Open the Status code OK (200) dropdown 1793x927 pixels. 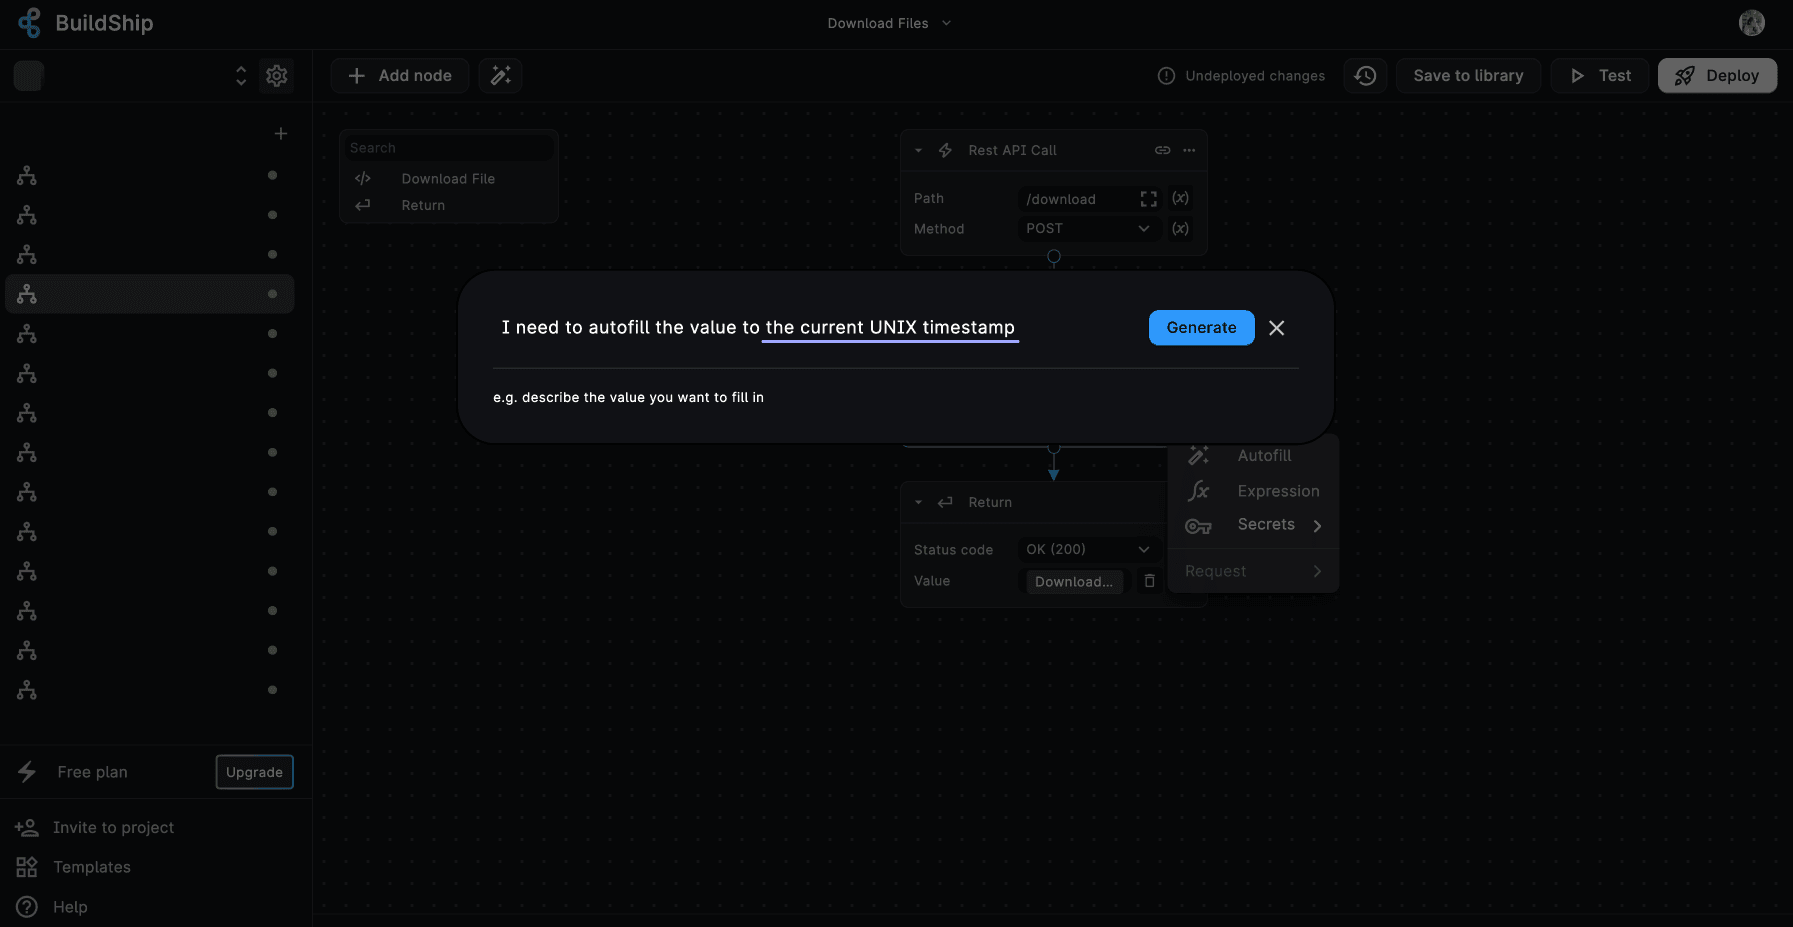point(1088,548)
